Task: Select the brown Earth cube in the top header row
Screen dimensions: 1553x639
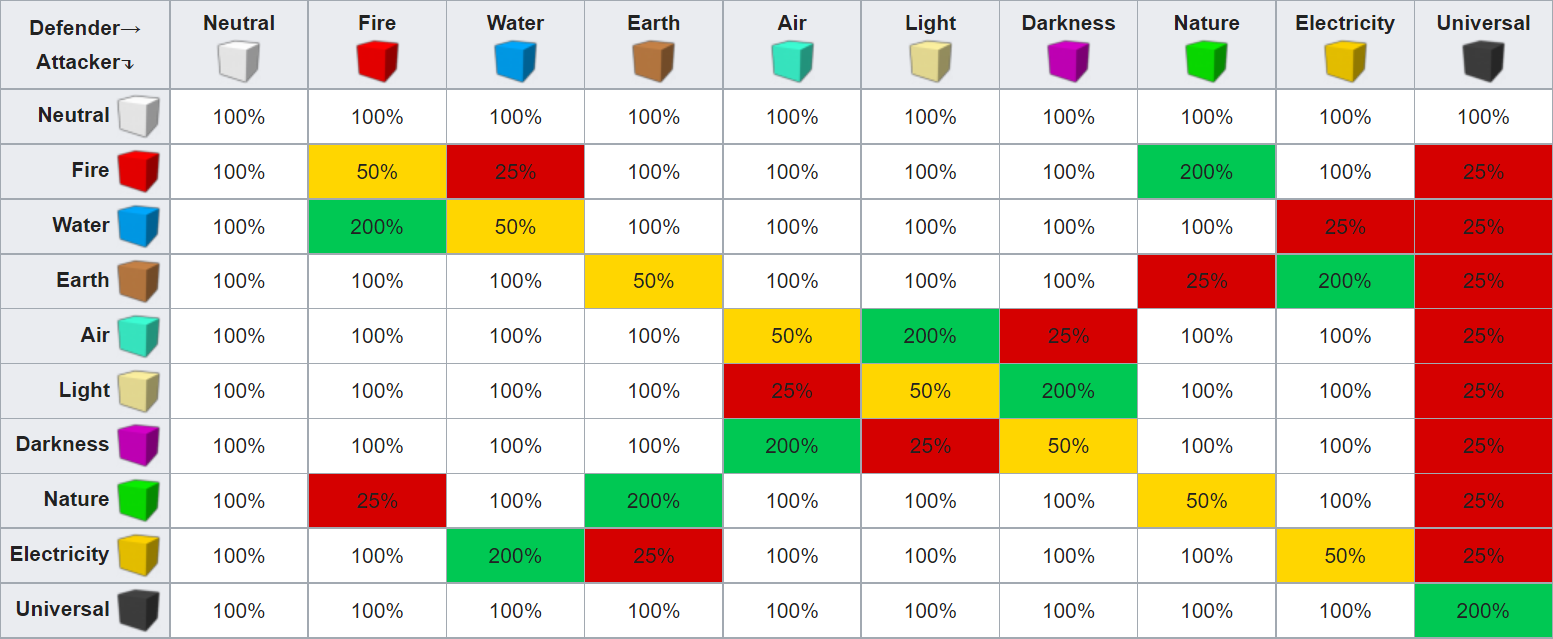Action: point(653,61)
